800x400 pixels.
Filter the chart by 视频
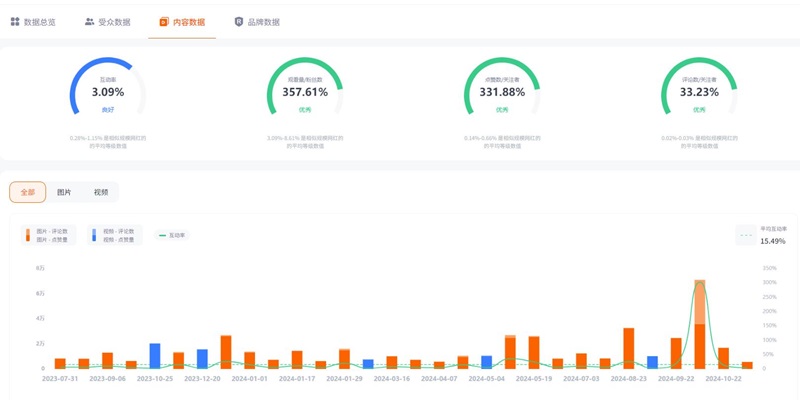pyautogui.click(x=101, y=192)
